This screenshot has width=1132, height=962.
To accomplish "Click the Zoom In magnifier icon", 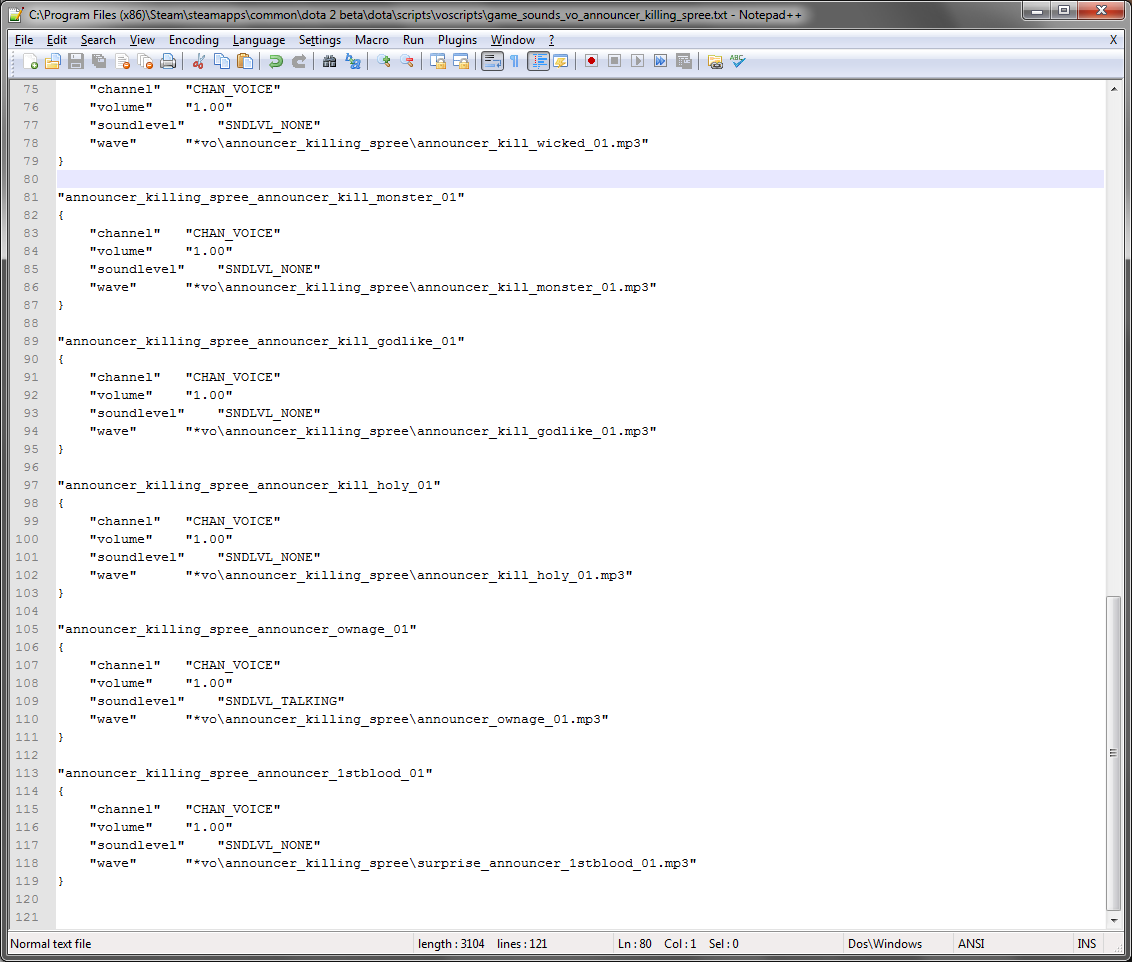I will point(383,62).
